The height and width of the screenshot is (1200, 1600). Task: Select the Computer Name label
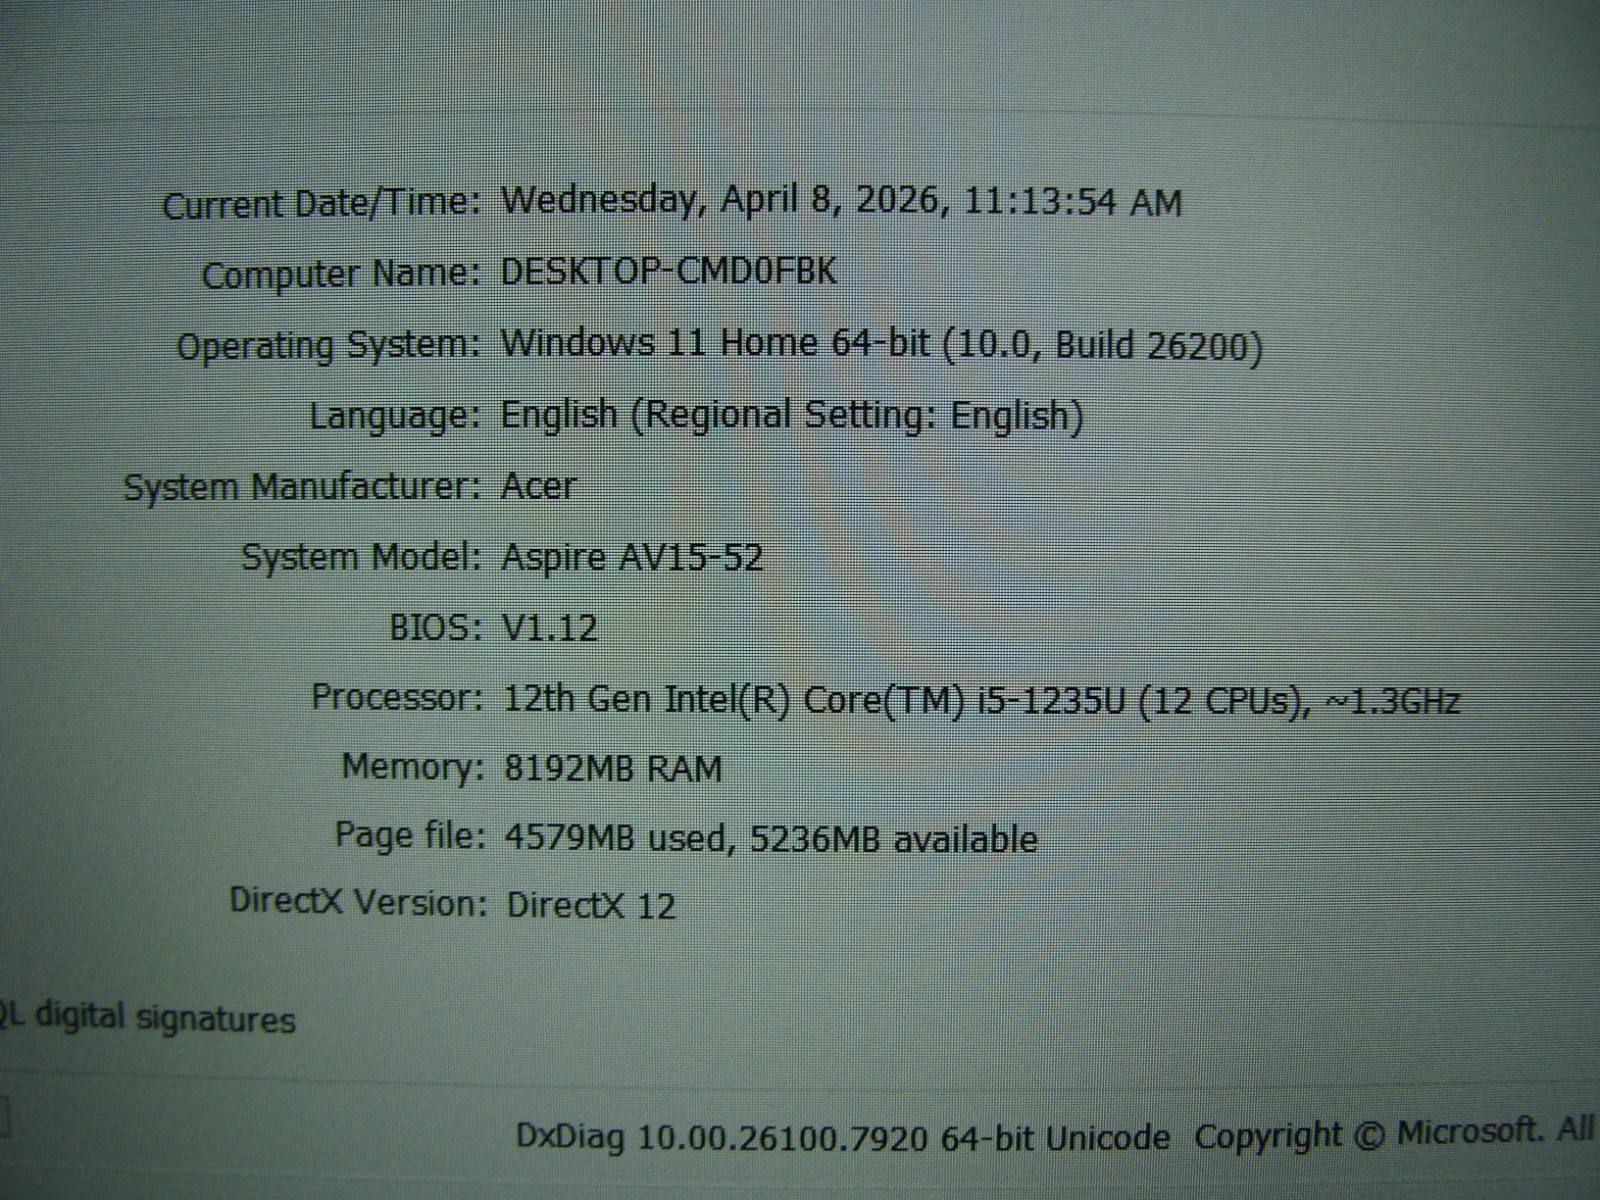point(342,274)
